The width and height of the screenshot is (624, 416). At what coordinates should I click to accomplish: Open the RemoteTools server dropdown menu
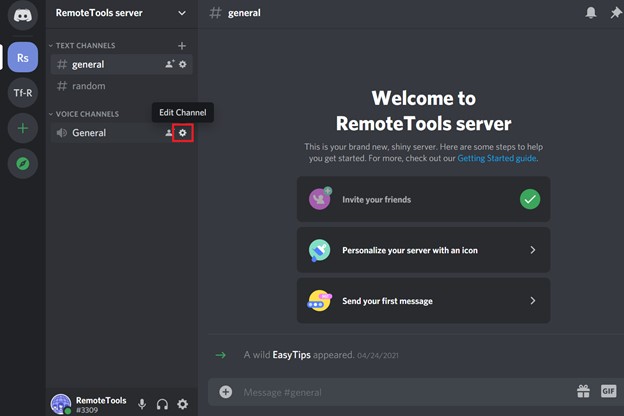[x=121, y=13]
